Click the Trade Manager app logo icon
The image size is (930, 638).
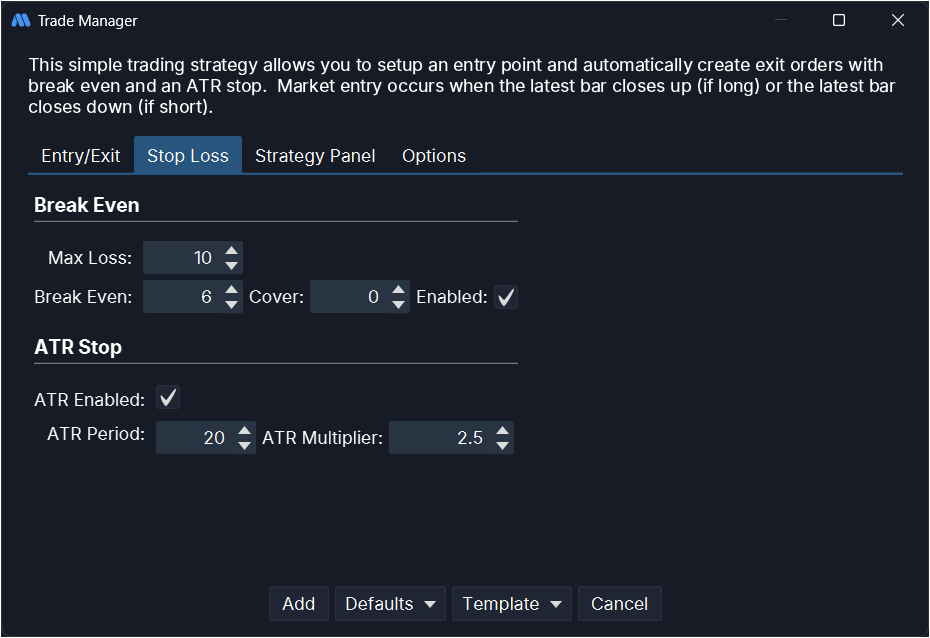[x=20, y=20]
